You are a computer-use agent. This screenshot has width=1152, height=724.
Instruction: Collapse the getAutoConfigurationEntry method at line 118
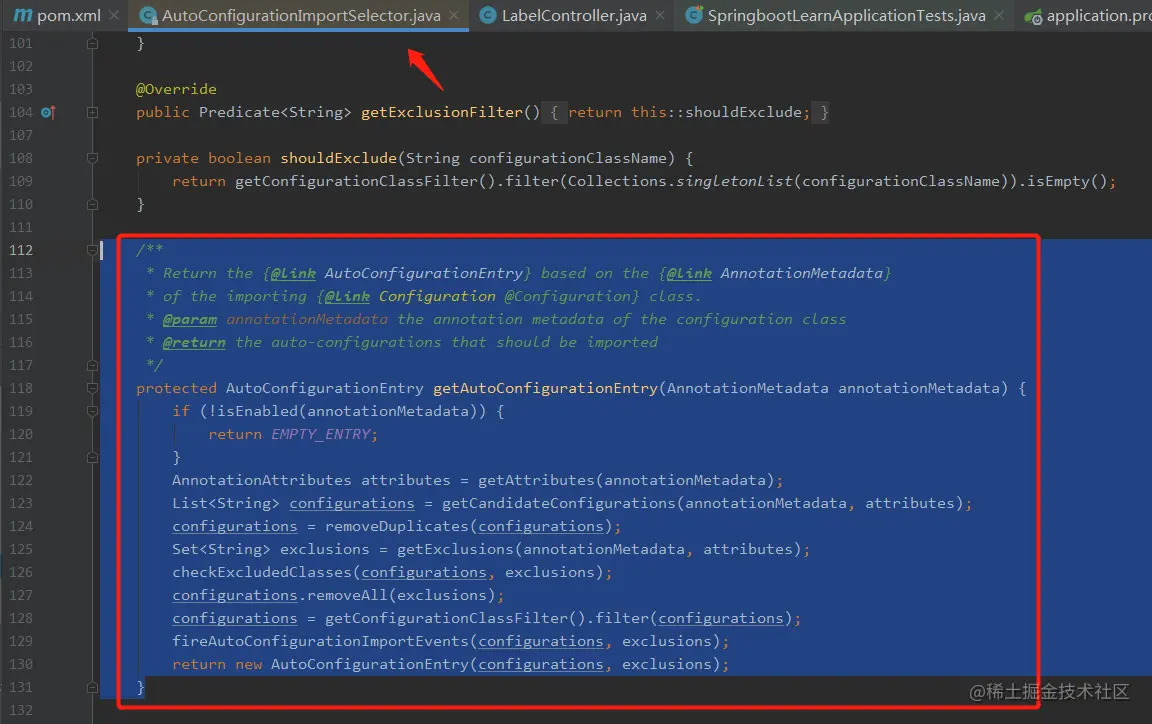pyautogui.click(x=93, y=388)
